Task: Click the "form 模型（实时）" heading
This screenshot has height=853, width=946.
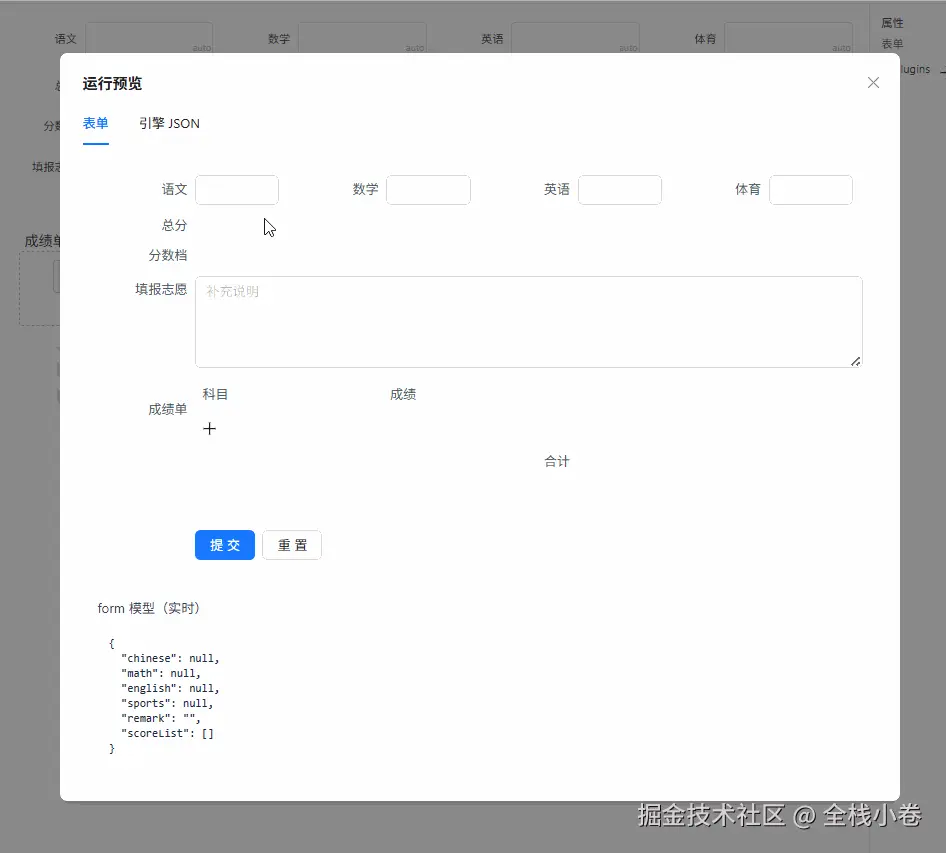Action: (x=148, y=608)
